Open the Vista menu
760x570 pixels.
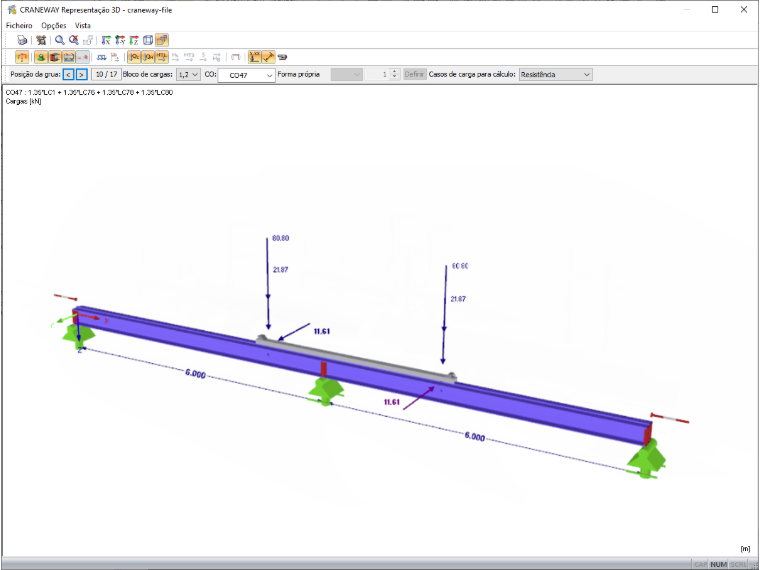point(82,25)
